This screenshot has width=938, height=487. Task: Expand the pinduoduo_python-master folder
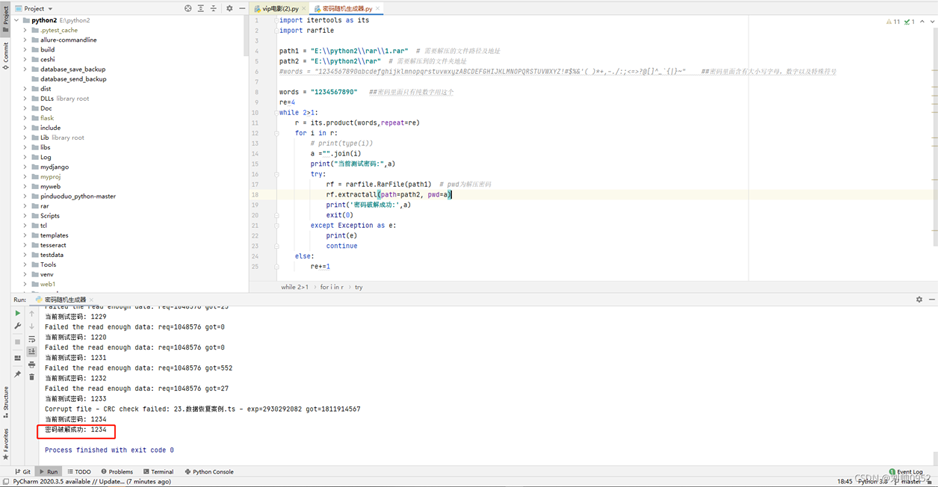point(25,196)
